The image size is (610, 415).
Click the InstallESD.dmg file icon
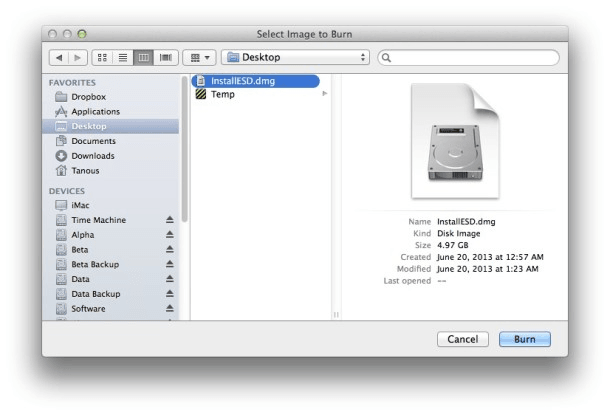[x=201, y=81]
